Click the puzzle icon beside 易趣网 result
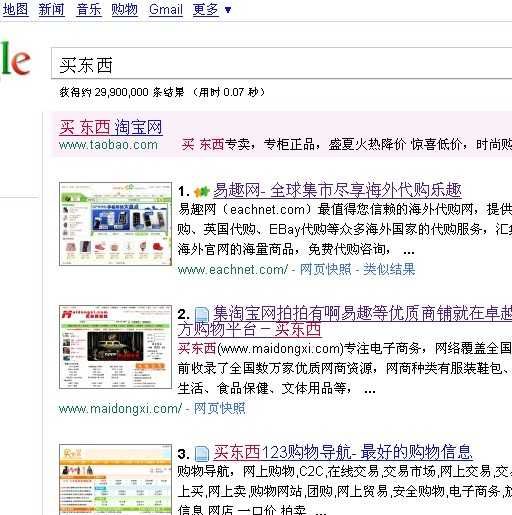Screen dimensions: 512x515 pyautogui.click(x=201, y=191)
